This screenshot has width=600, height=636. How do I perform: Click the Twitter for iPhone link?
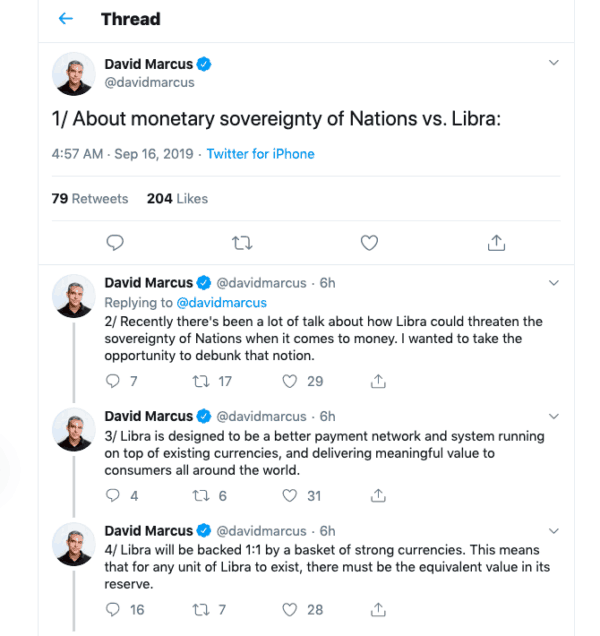(260, 154)
